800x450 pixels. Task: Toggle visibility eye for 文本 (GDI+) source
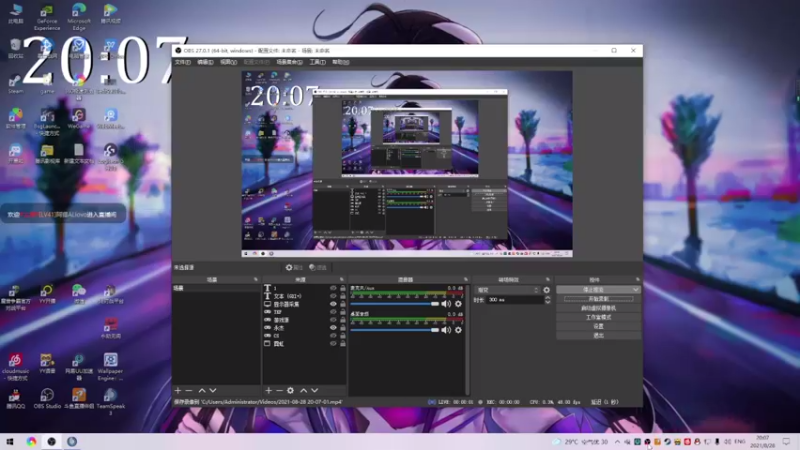click(x=333, y=296)
